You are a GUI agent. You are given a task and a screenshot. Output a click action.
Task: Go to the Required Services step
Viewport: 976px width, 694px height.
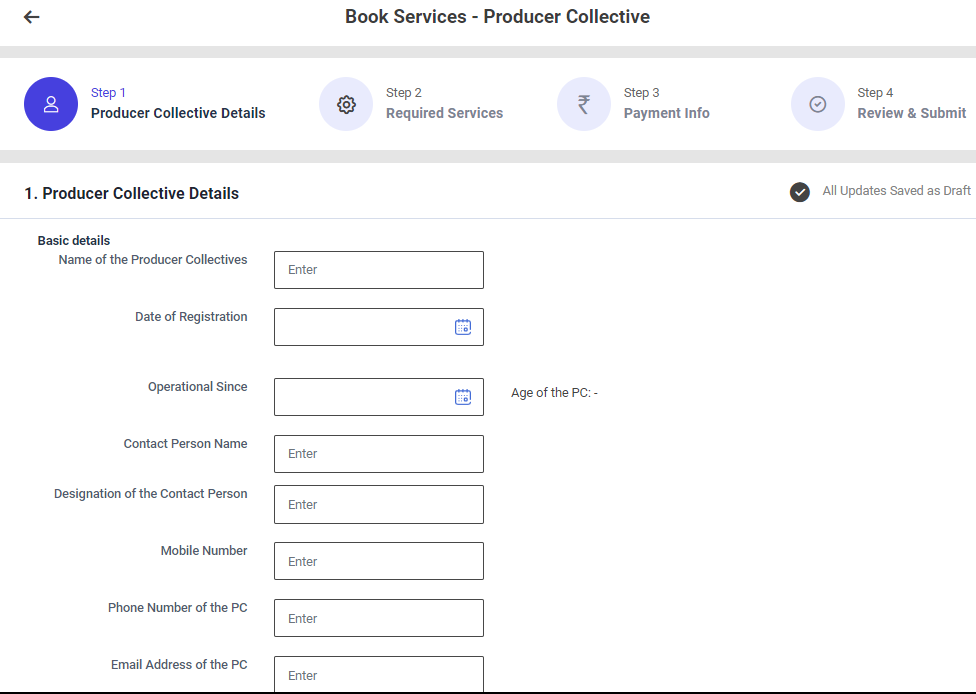tap(444, 113)
